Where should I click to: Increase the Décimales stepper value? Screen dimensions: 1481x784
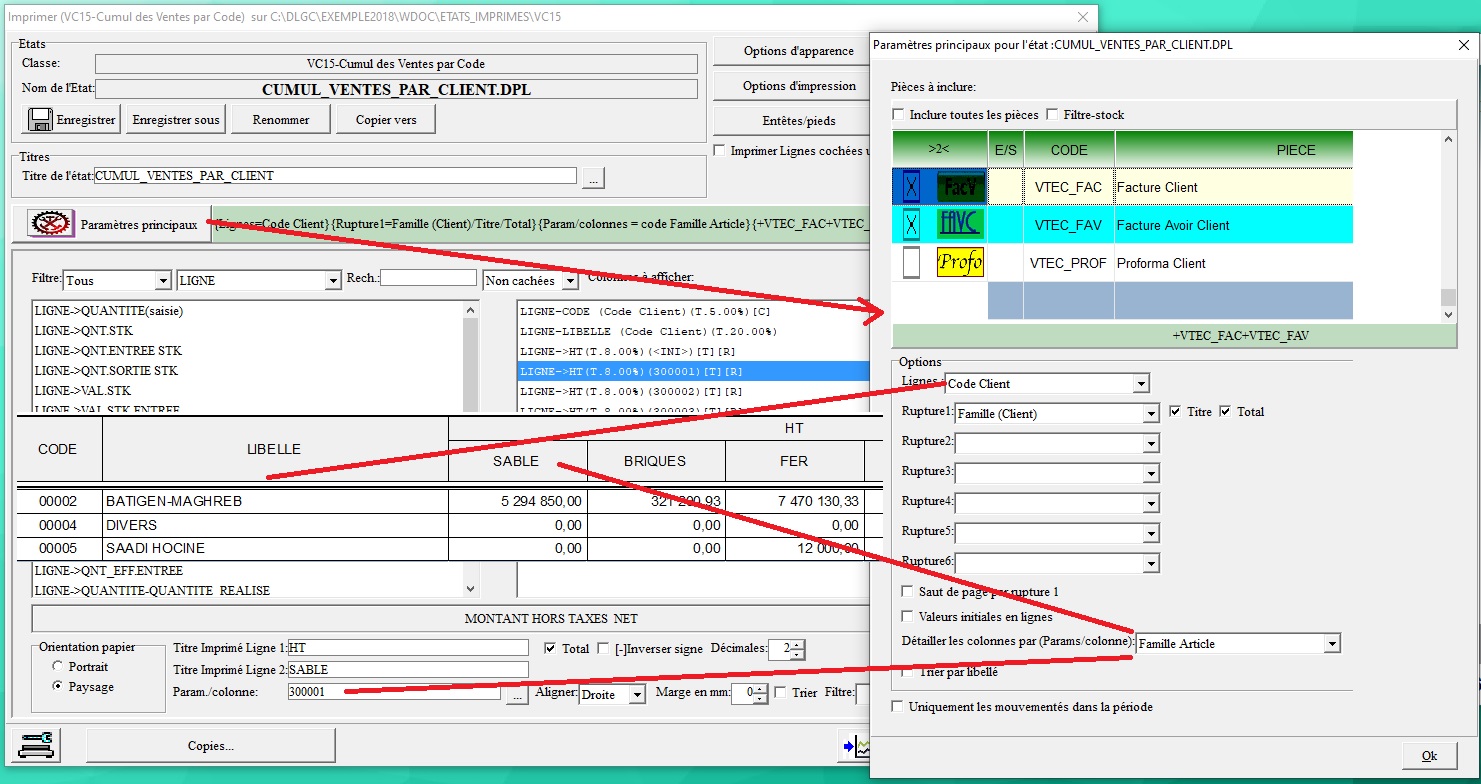tap(796, 645)
